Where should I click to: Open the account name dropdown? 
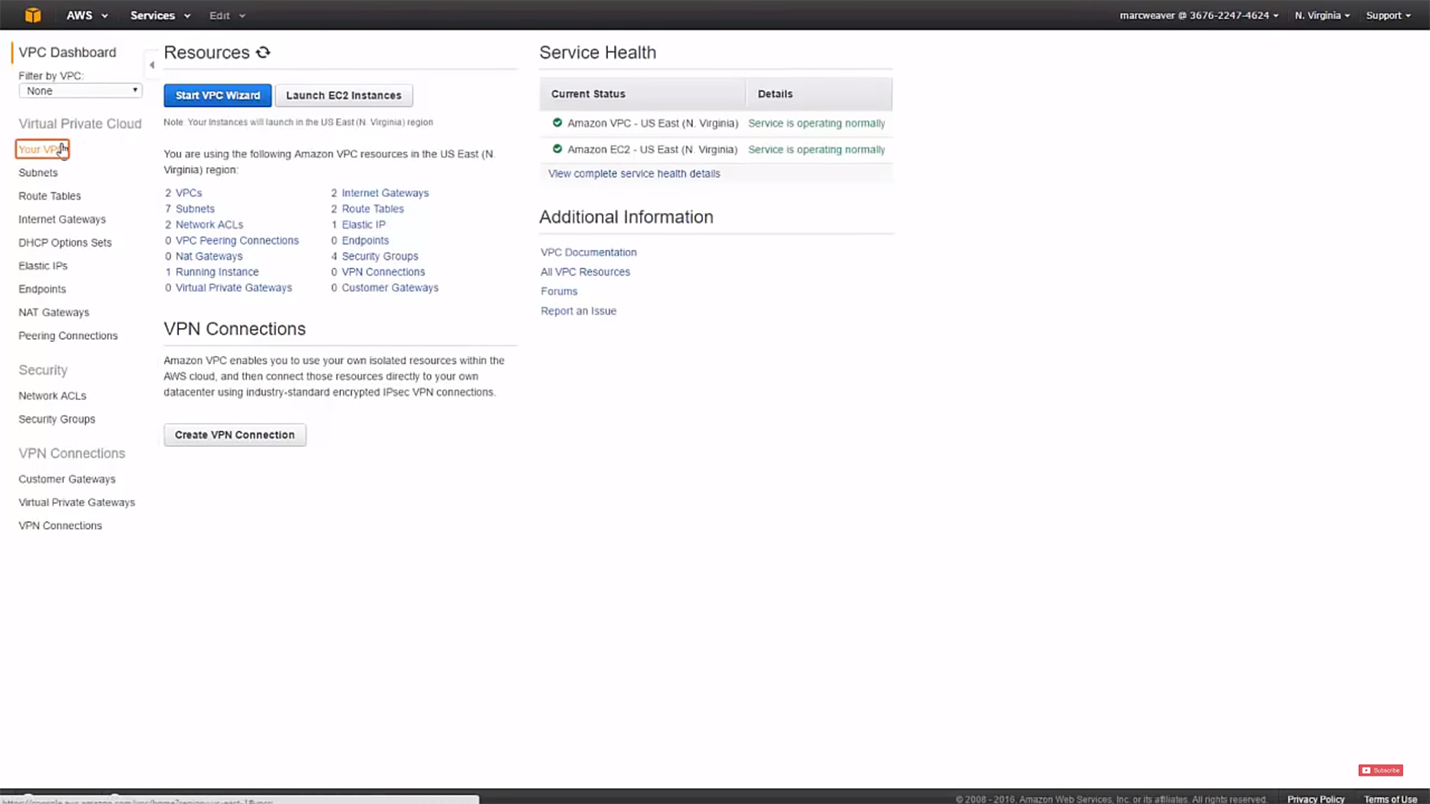[1198, 16]
